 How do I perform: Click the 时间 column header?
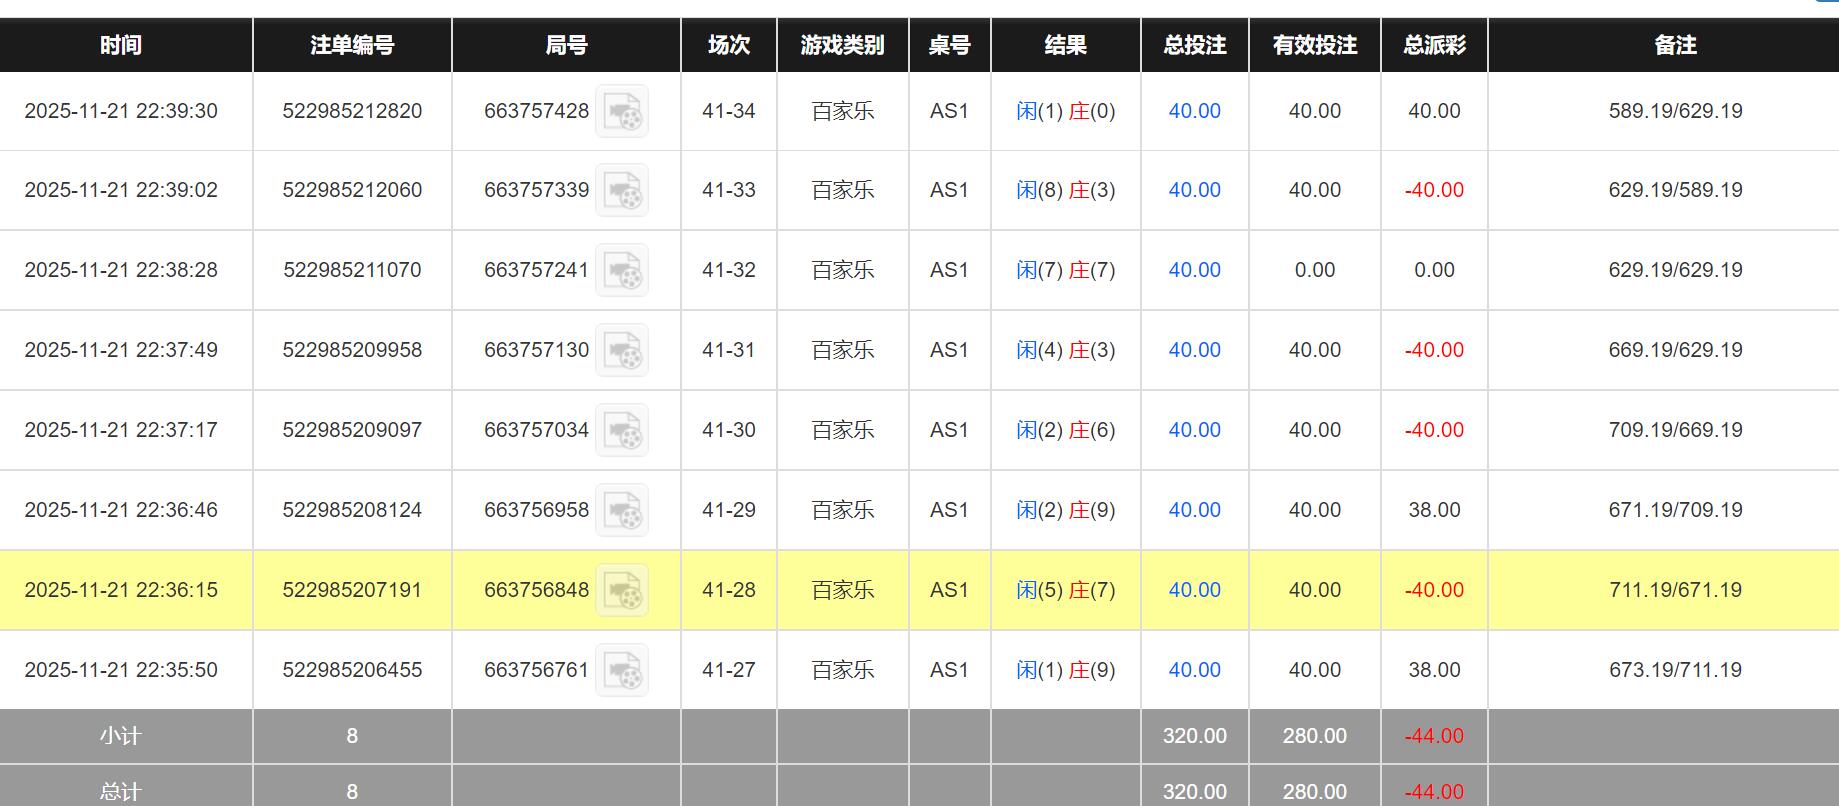click(121, 45)
